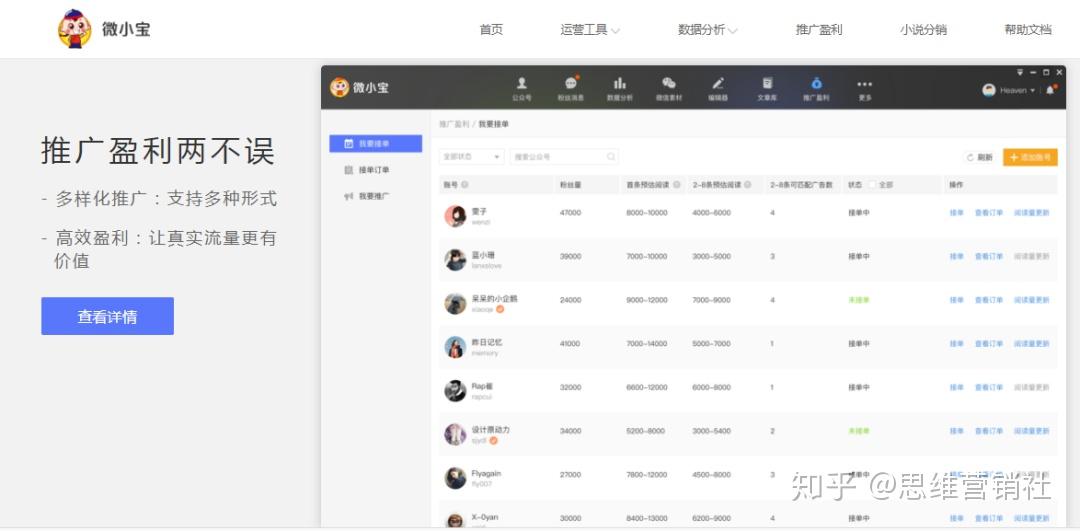Click the avatar thumbnail of Rap崔
This screenshot has height=531, width=1080.
pos(455,391)
